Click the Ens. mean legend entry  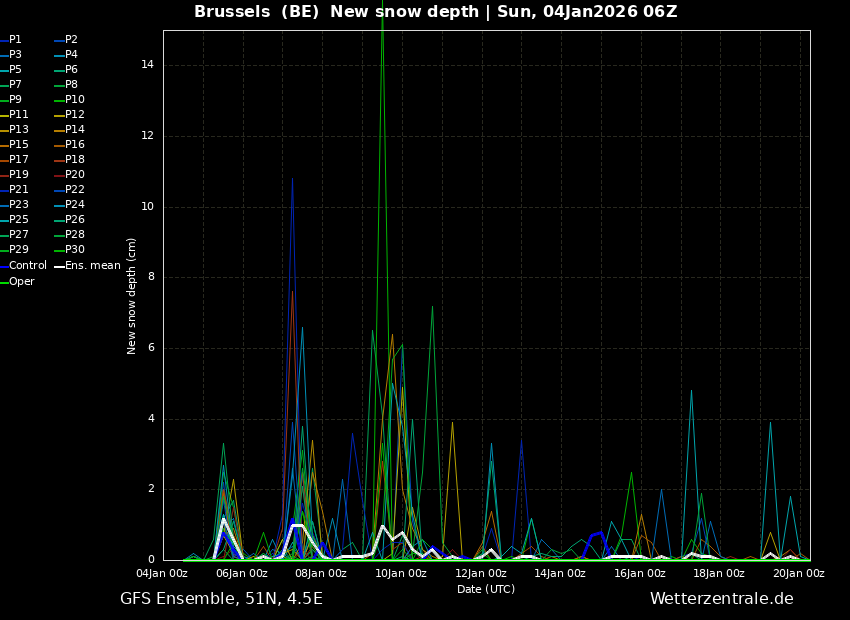click(87, 266)
